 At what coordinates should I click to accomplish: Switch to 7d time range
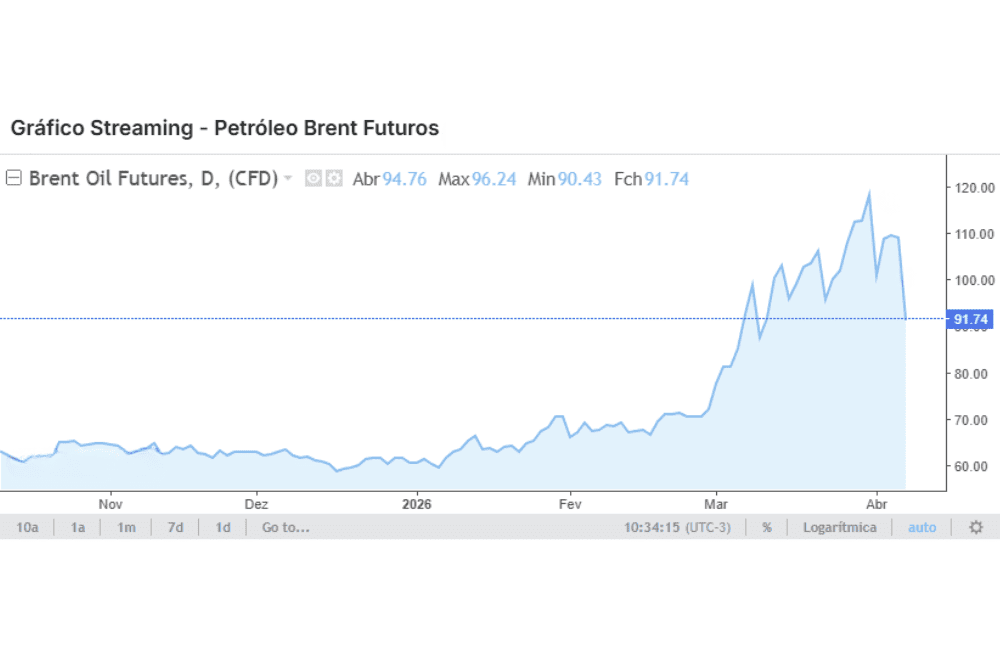[175, 527]
